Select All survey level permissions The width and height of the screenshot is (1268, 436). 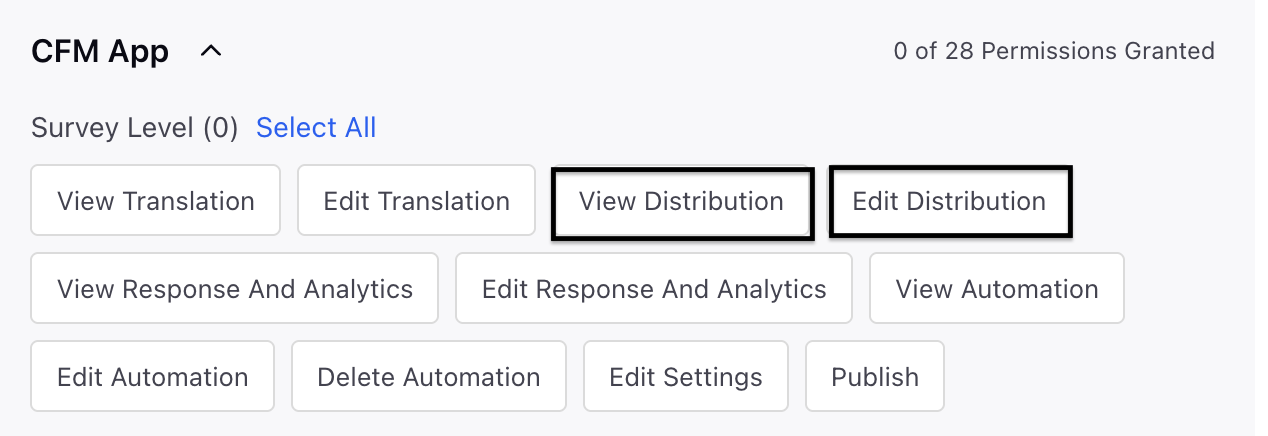point(316,128)
